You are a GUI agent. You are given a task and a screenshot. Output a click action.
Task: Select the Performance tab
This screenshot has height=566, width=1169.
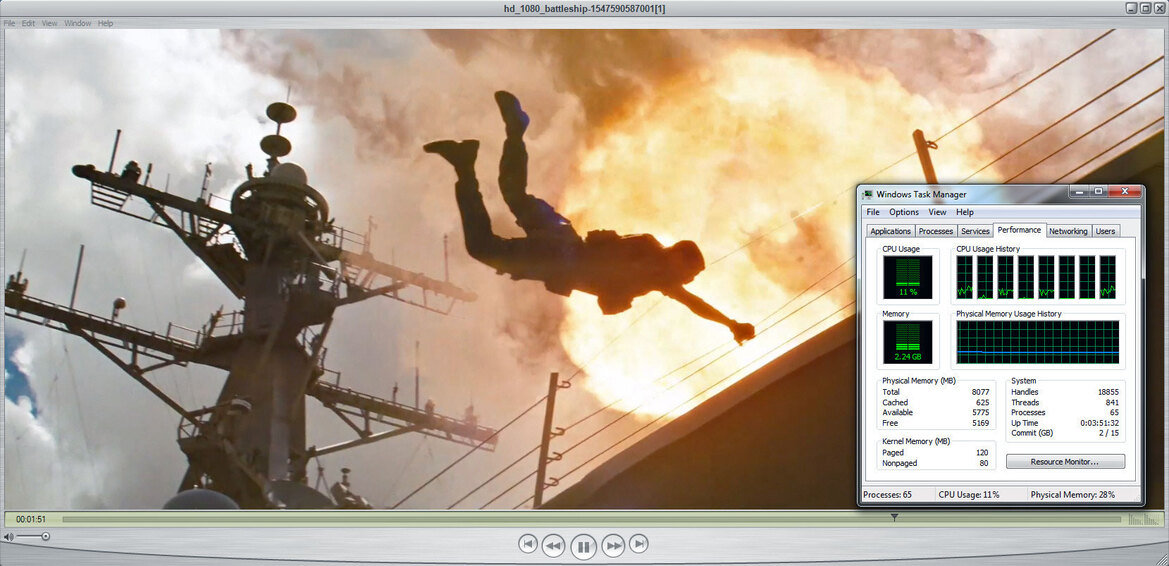pos(1019,230)
